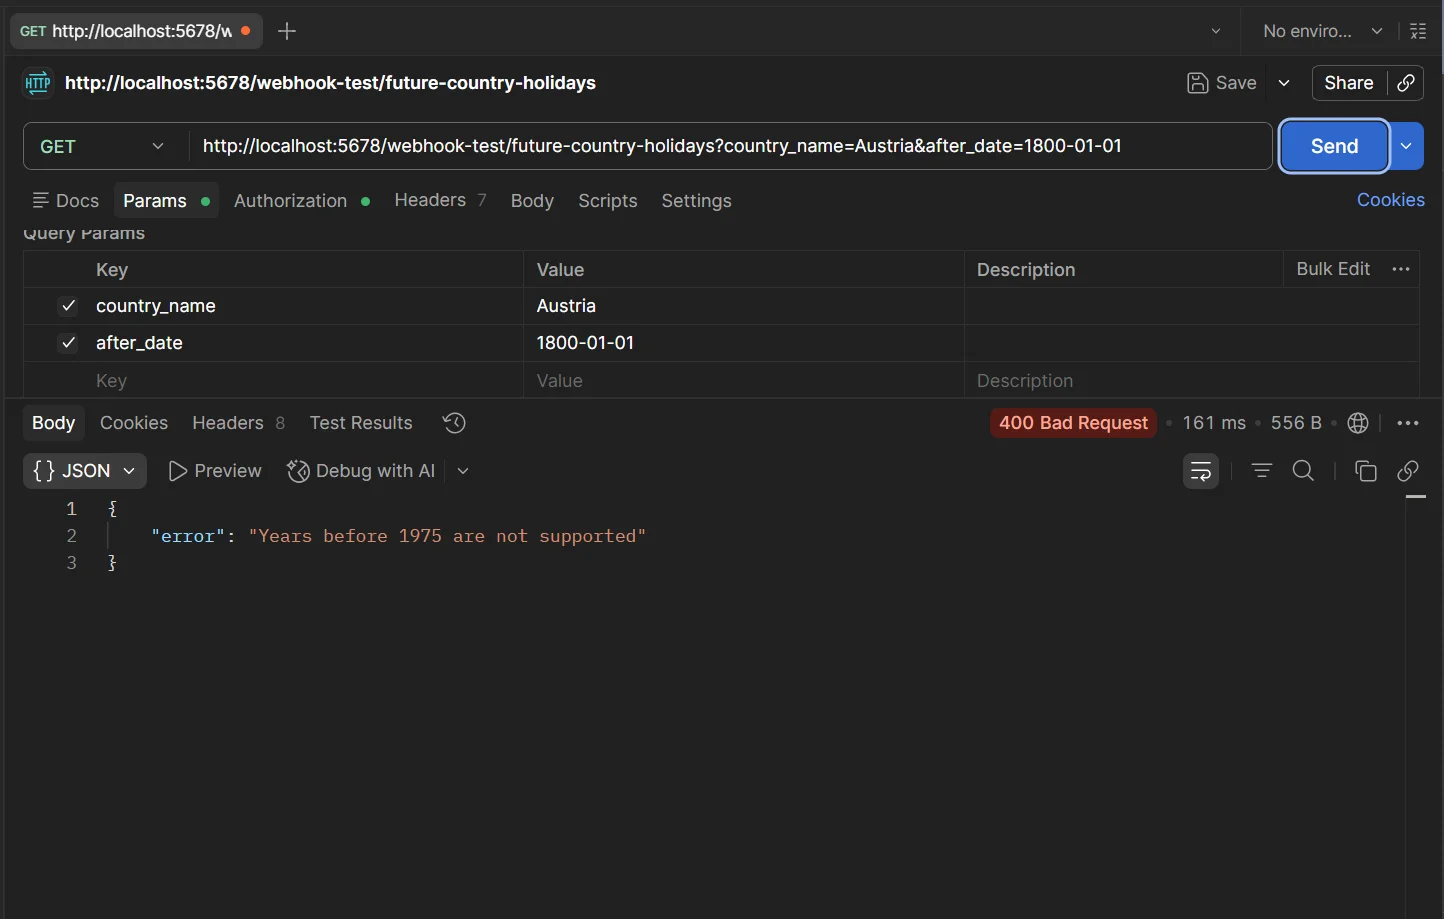Open the JSON format dropdown
This screenshot has height=919, width=1444.
[85, 471]
